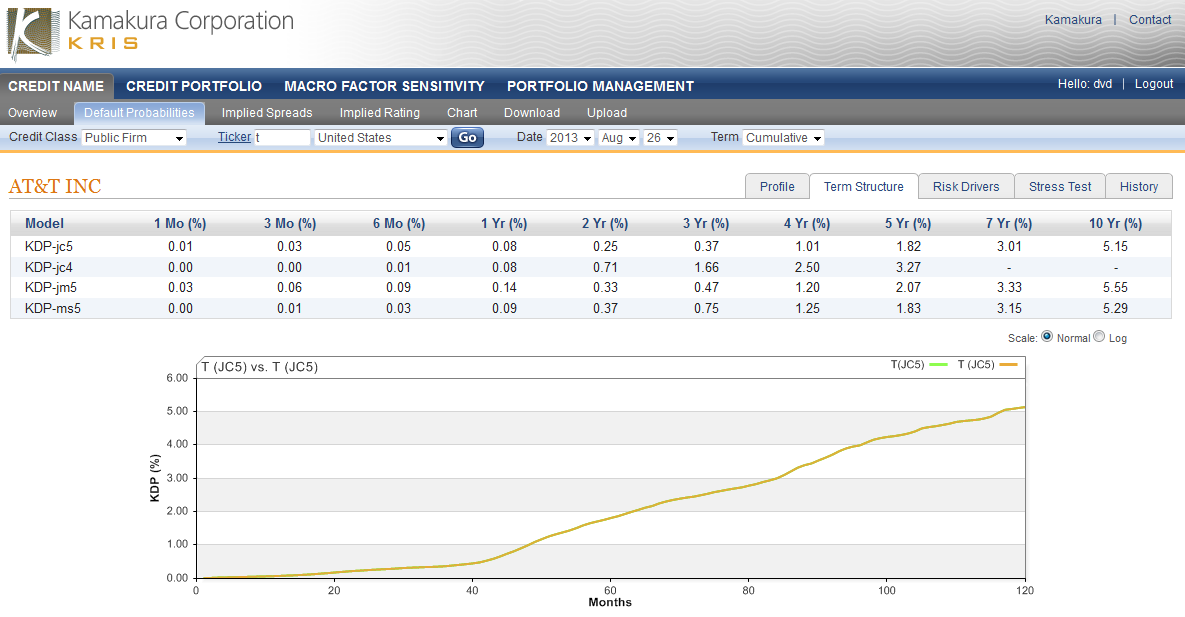Screen dimensions: 1185x617
Task: Click the orange T (JC5) legend swatch
Action: (x=1008, y=364)
